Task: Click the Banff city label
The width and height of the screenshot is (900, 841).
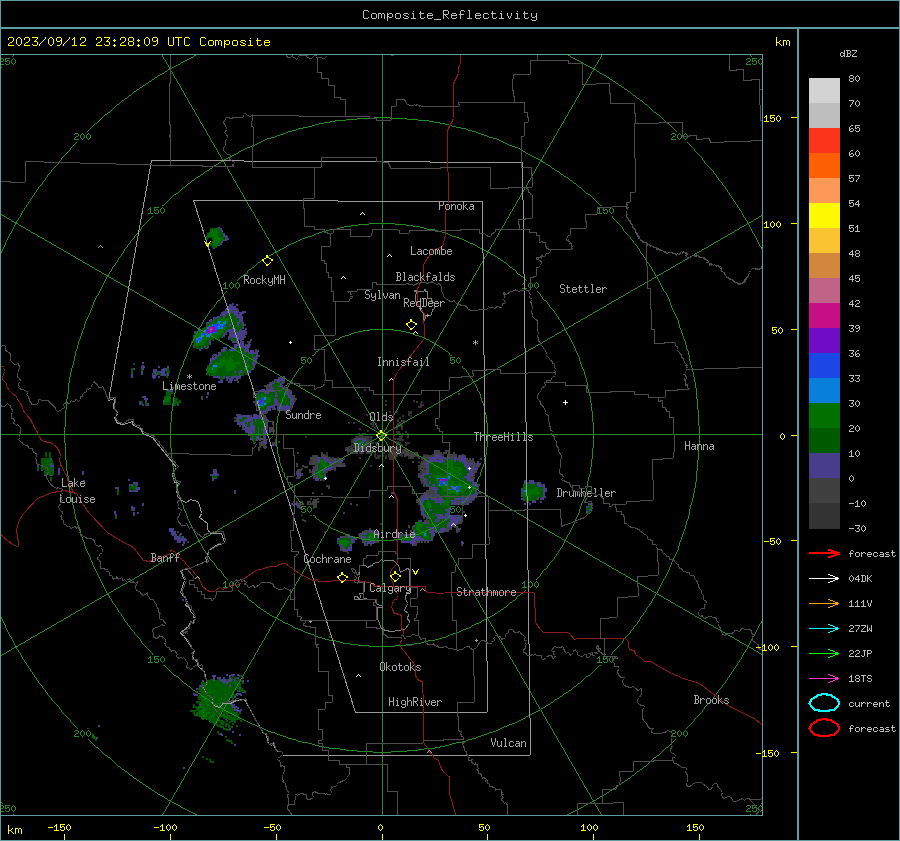Action: click(165, 557)
